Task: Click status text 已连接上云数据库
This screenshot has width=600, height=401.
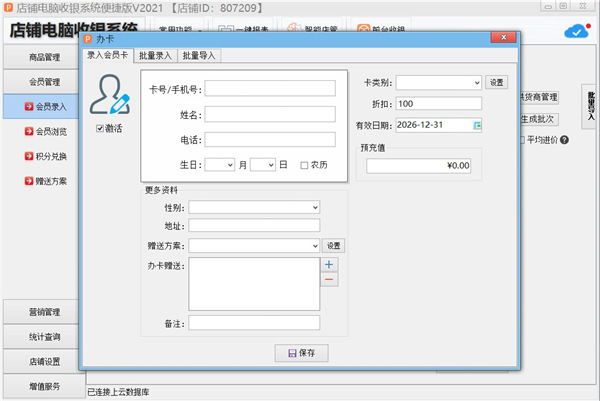Action: [118, 392]
